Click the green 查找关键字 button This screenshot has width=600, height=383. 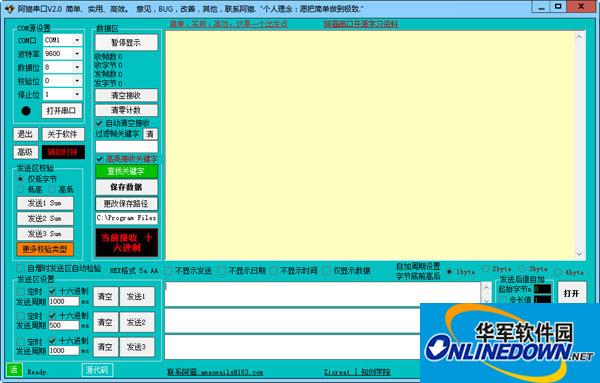(x=126, y=171)
